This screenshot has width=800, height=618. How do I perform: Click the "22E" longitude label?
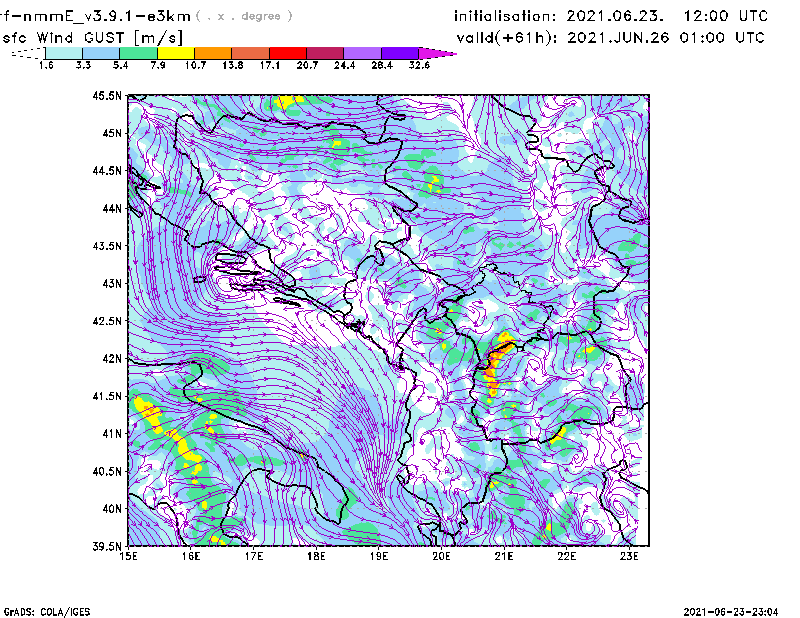pyautogui.click(x=566, y=556)
